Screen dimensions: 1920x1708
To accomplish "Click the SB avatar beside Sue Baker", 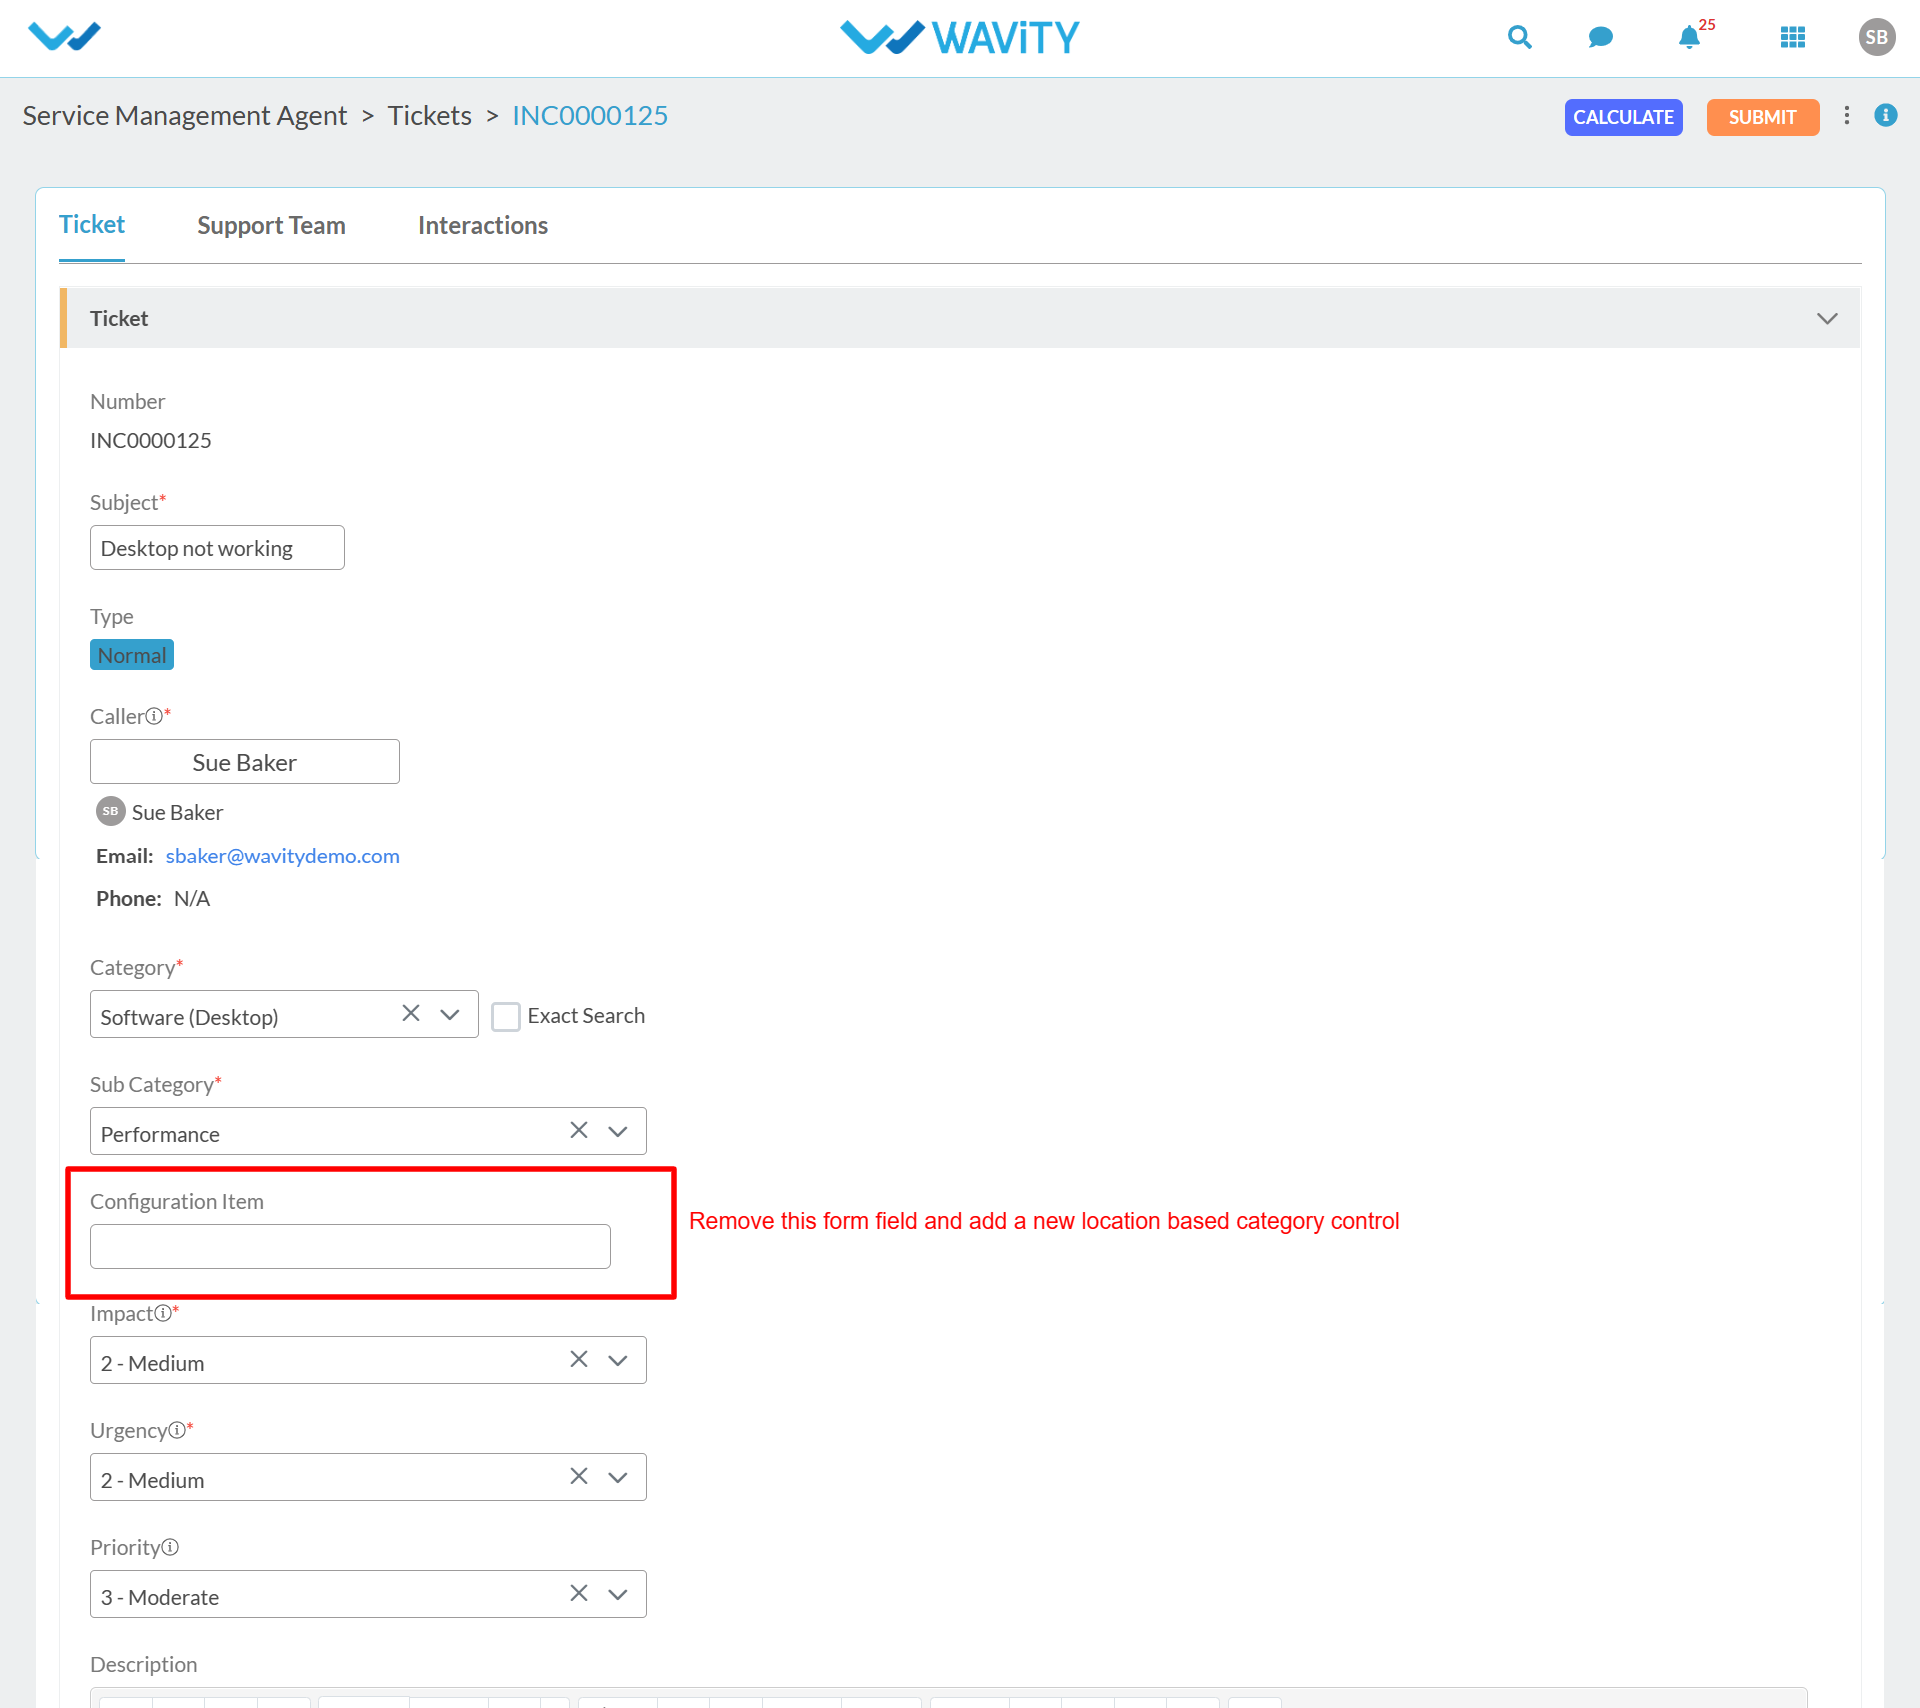I will [110, 811].
